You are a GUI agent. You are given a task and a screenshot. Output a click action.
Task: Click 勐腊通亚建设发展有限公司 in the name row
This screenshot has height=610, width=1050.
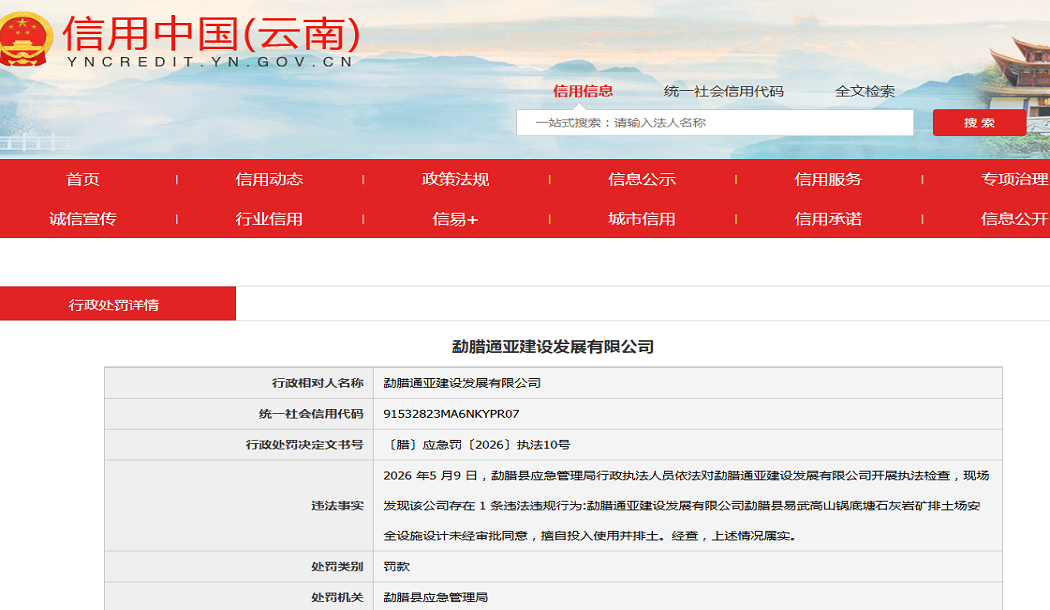(x=462, y=383)
